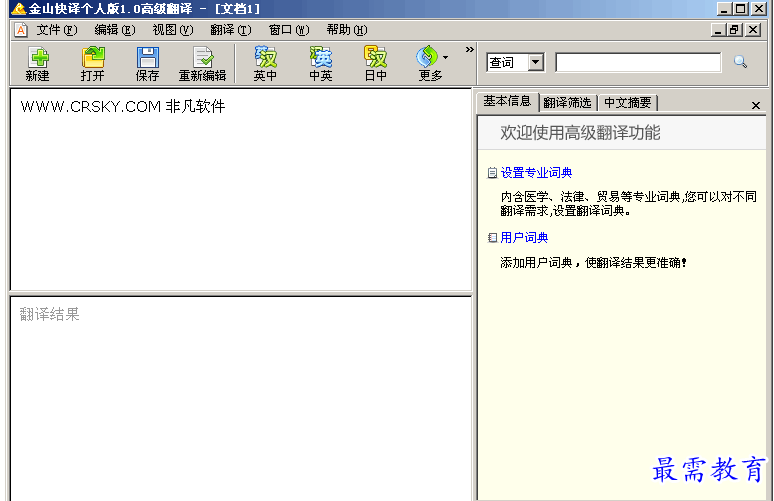The width and height of the screenshot is (774, 501).
Task: Translate English to Chinese with 英中
Action: pos(265,63)
